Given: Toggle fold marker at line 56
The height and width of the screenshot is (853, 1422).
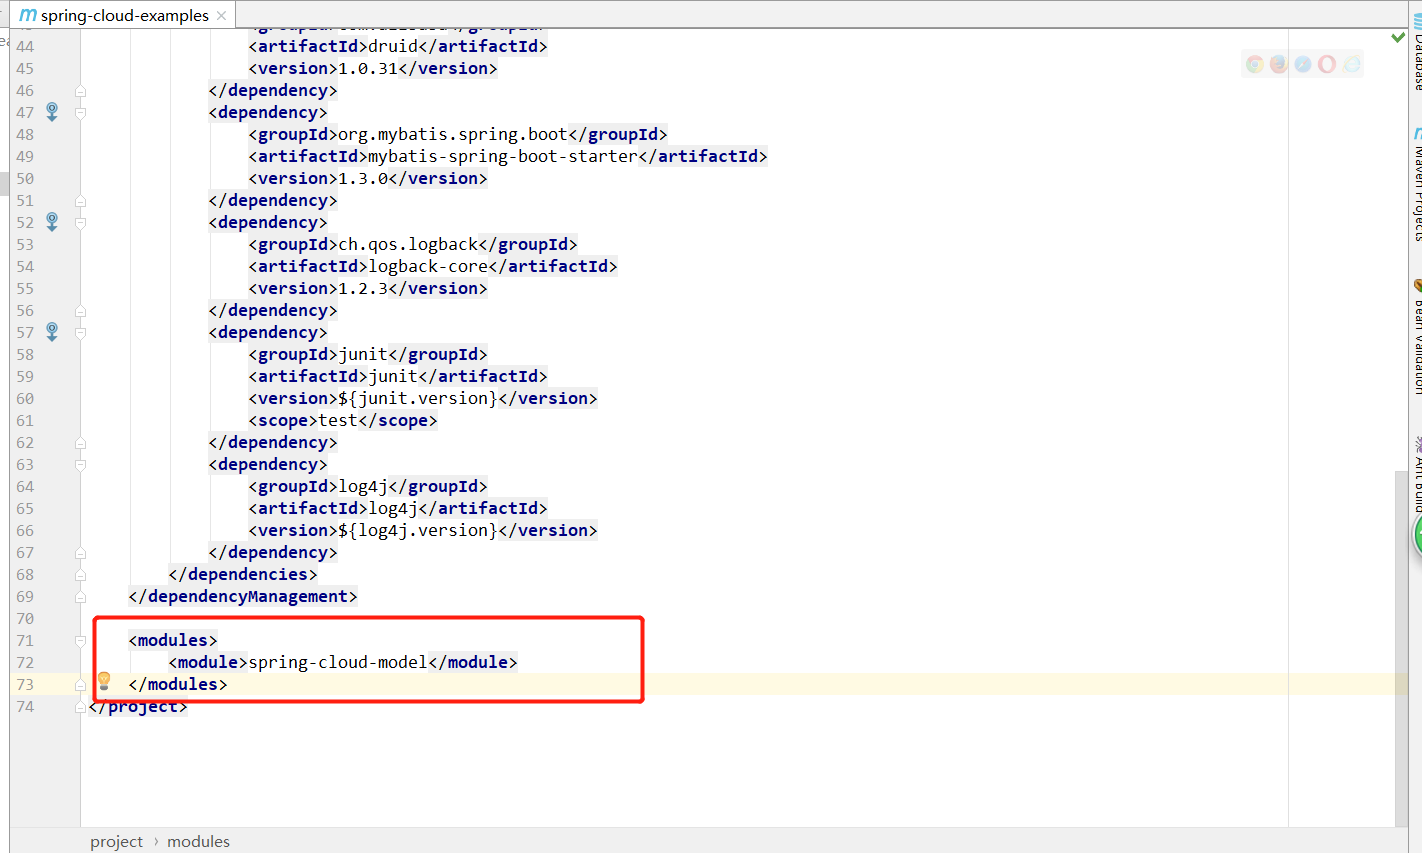Looking at the screenshot, I should pyautogui.click(x=80, y=311).
